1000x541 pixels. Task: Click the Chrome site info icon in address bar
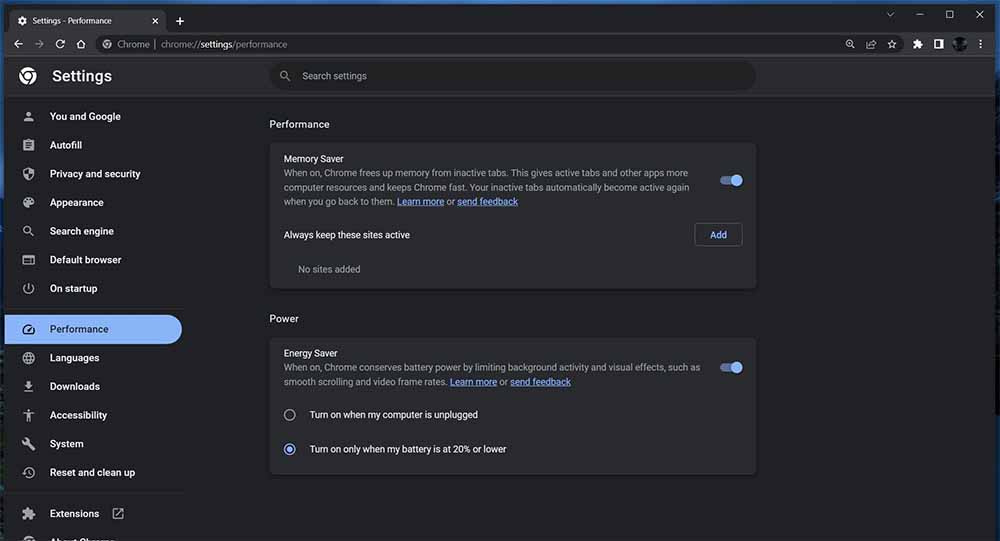point(107,44)
